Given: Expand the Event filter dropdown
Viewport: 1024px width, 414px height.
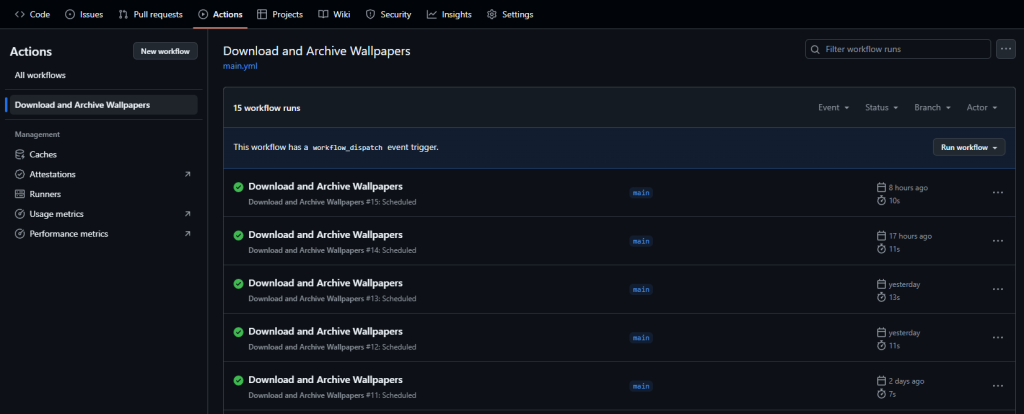Looking at the screenshot, I should click(833, 107).
